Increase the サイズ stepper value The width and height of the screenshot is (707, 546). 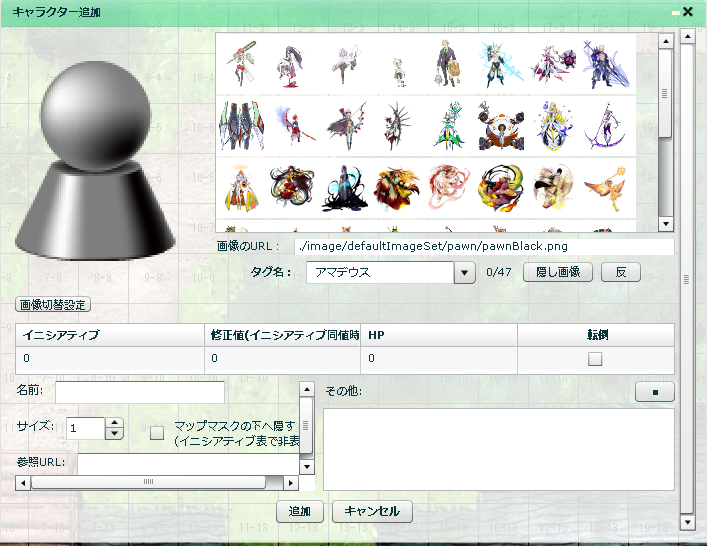point(115,423)
